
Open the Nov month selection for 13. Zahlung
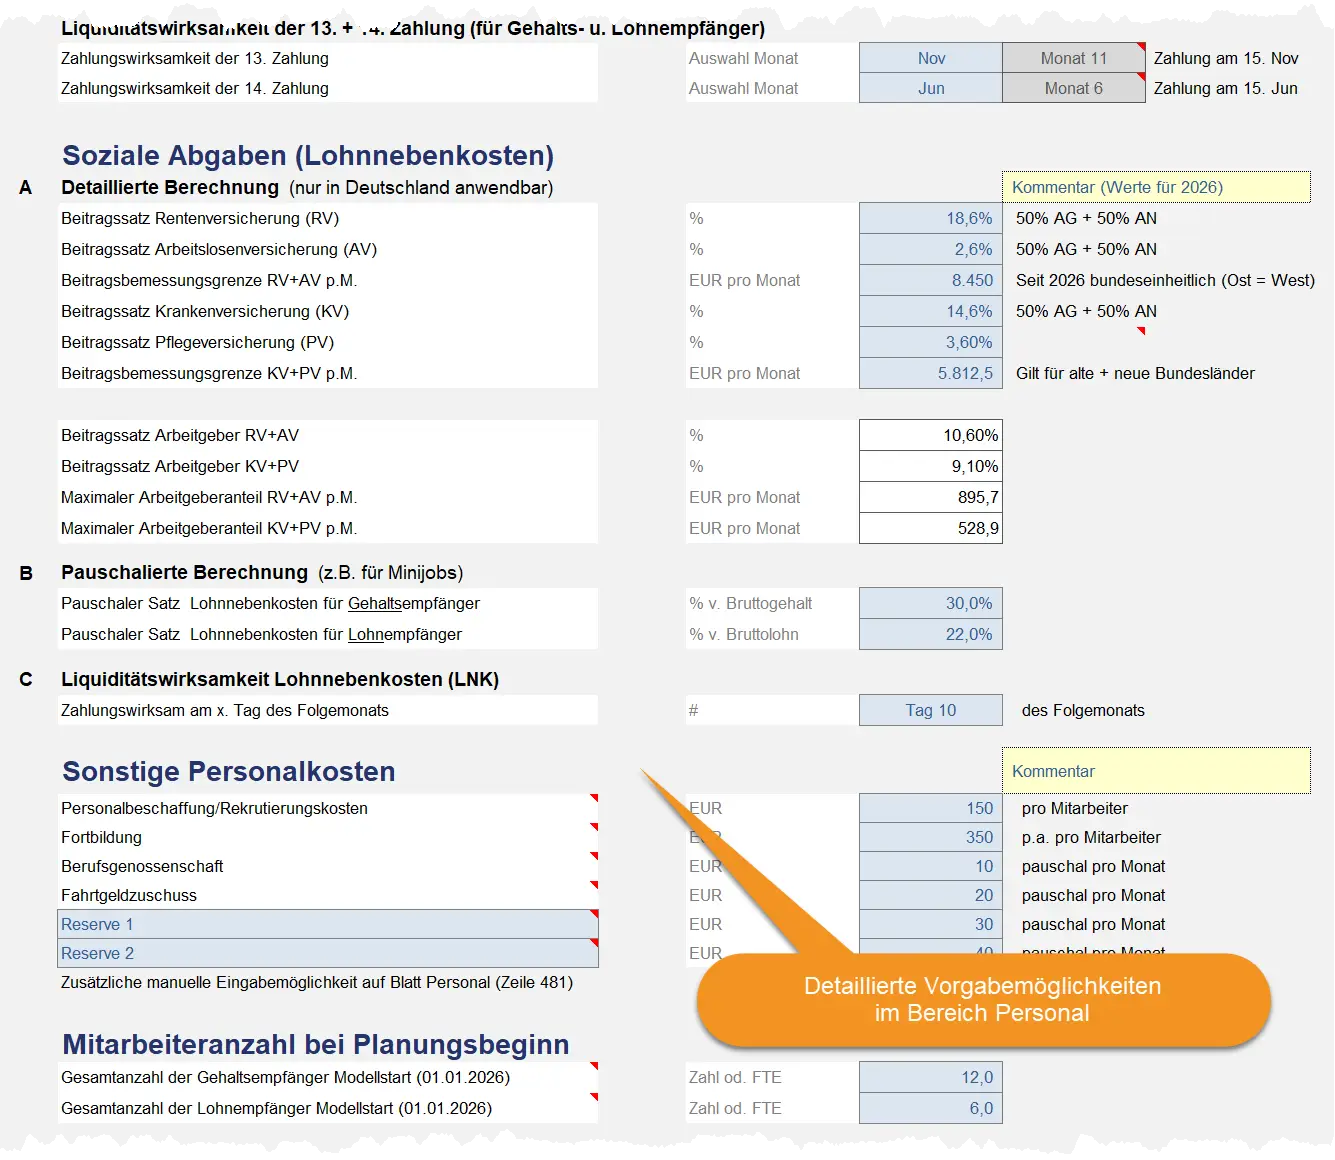930,58
